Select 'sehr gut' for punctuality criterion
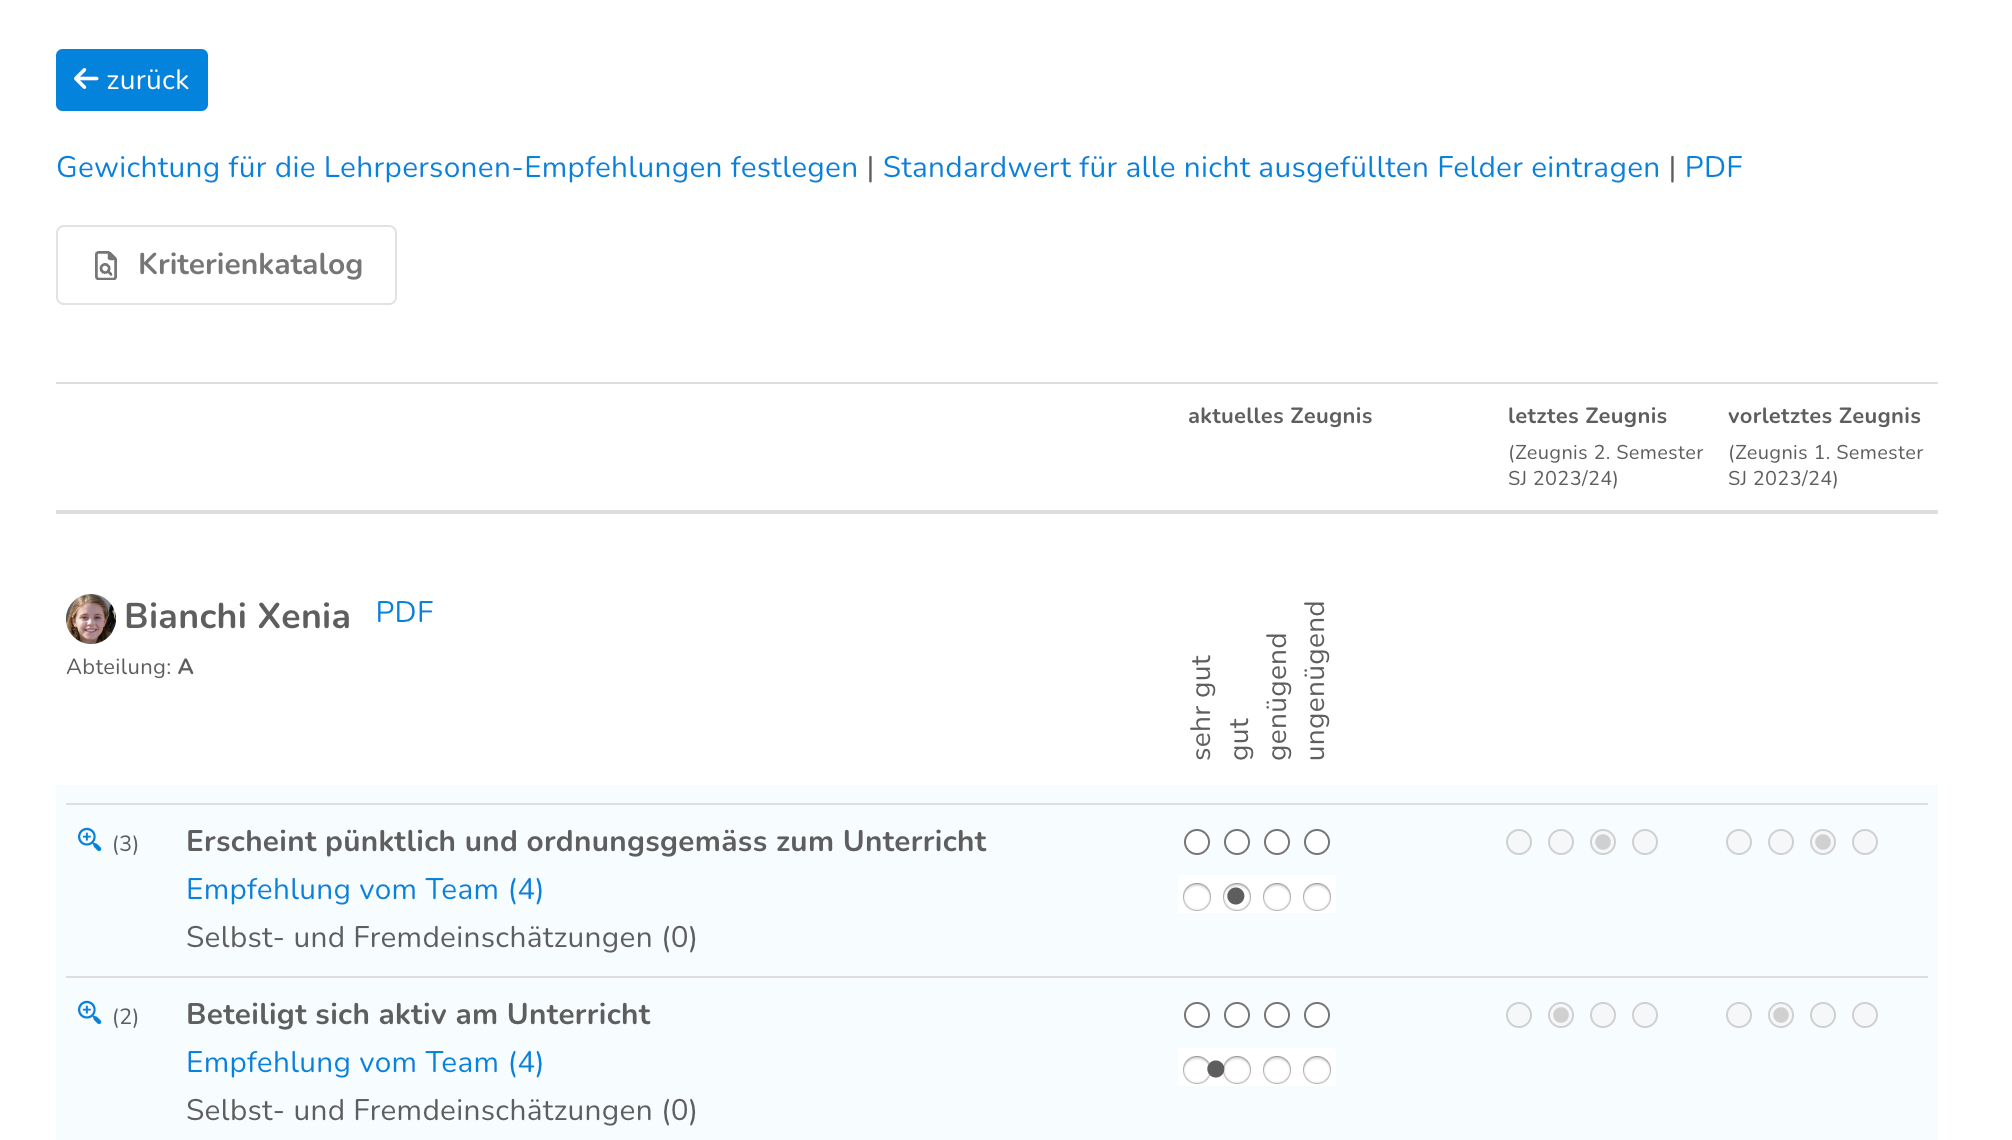2012x1140 pixels. pos(1196,842)
